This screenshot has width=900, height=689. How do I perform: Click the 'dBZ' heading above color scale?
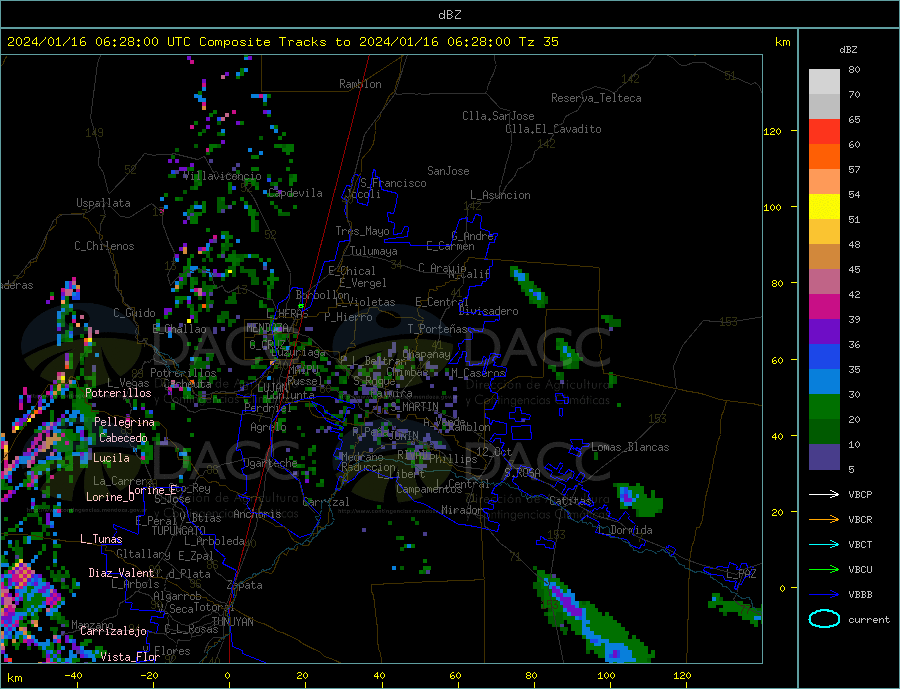pyautogui.click(x=848, y=50)
